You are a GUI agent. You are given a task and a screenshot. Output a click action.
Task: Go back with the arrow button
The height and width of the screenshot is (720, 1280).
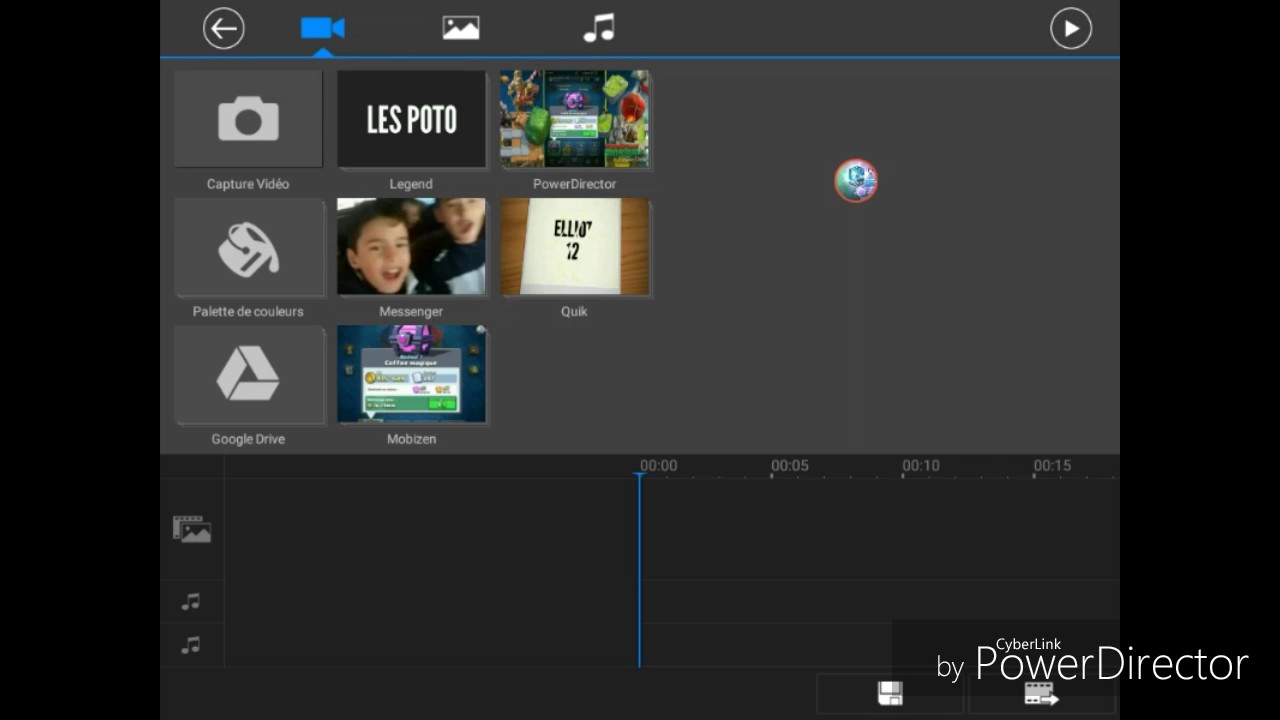pyautogui.click(x=223, y=28)
